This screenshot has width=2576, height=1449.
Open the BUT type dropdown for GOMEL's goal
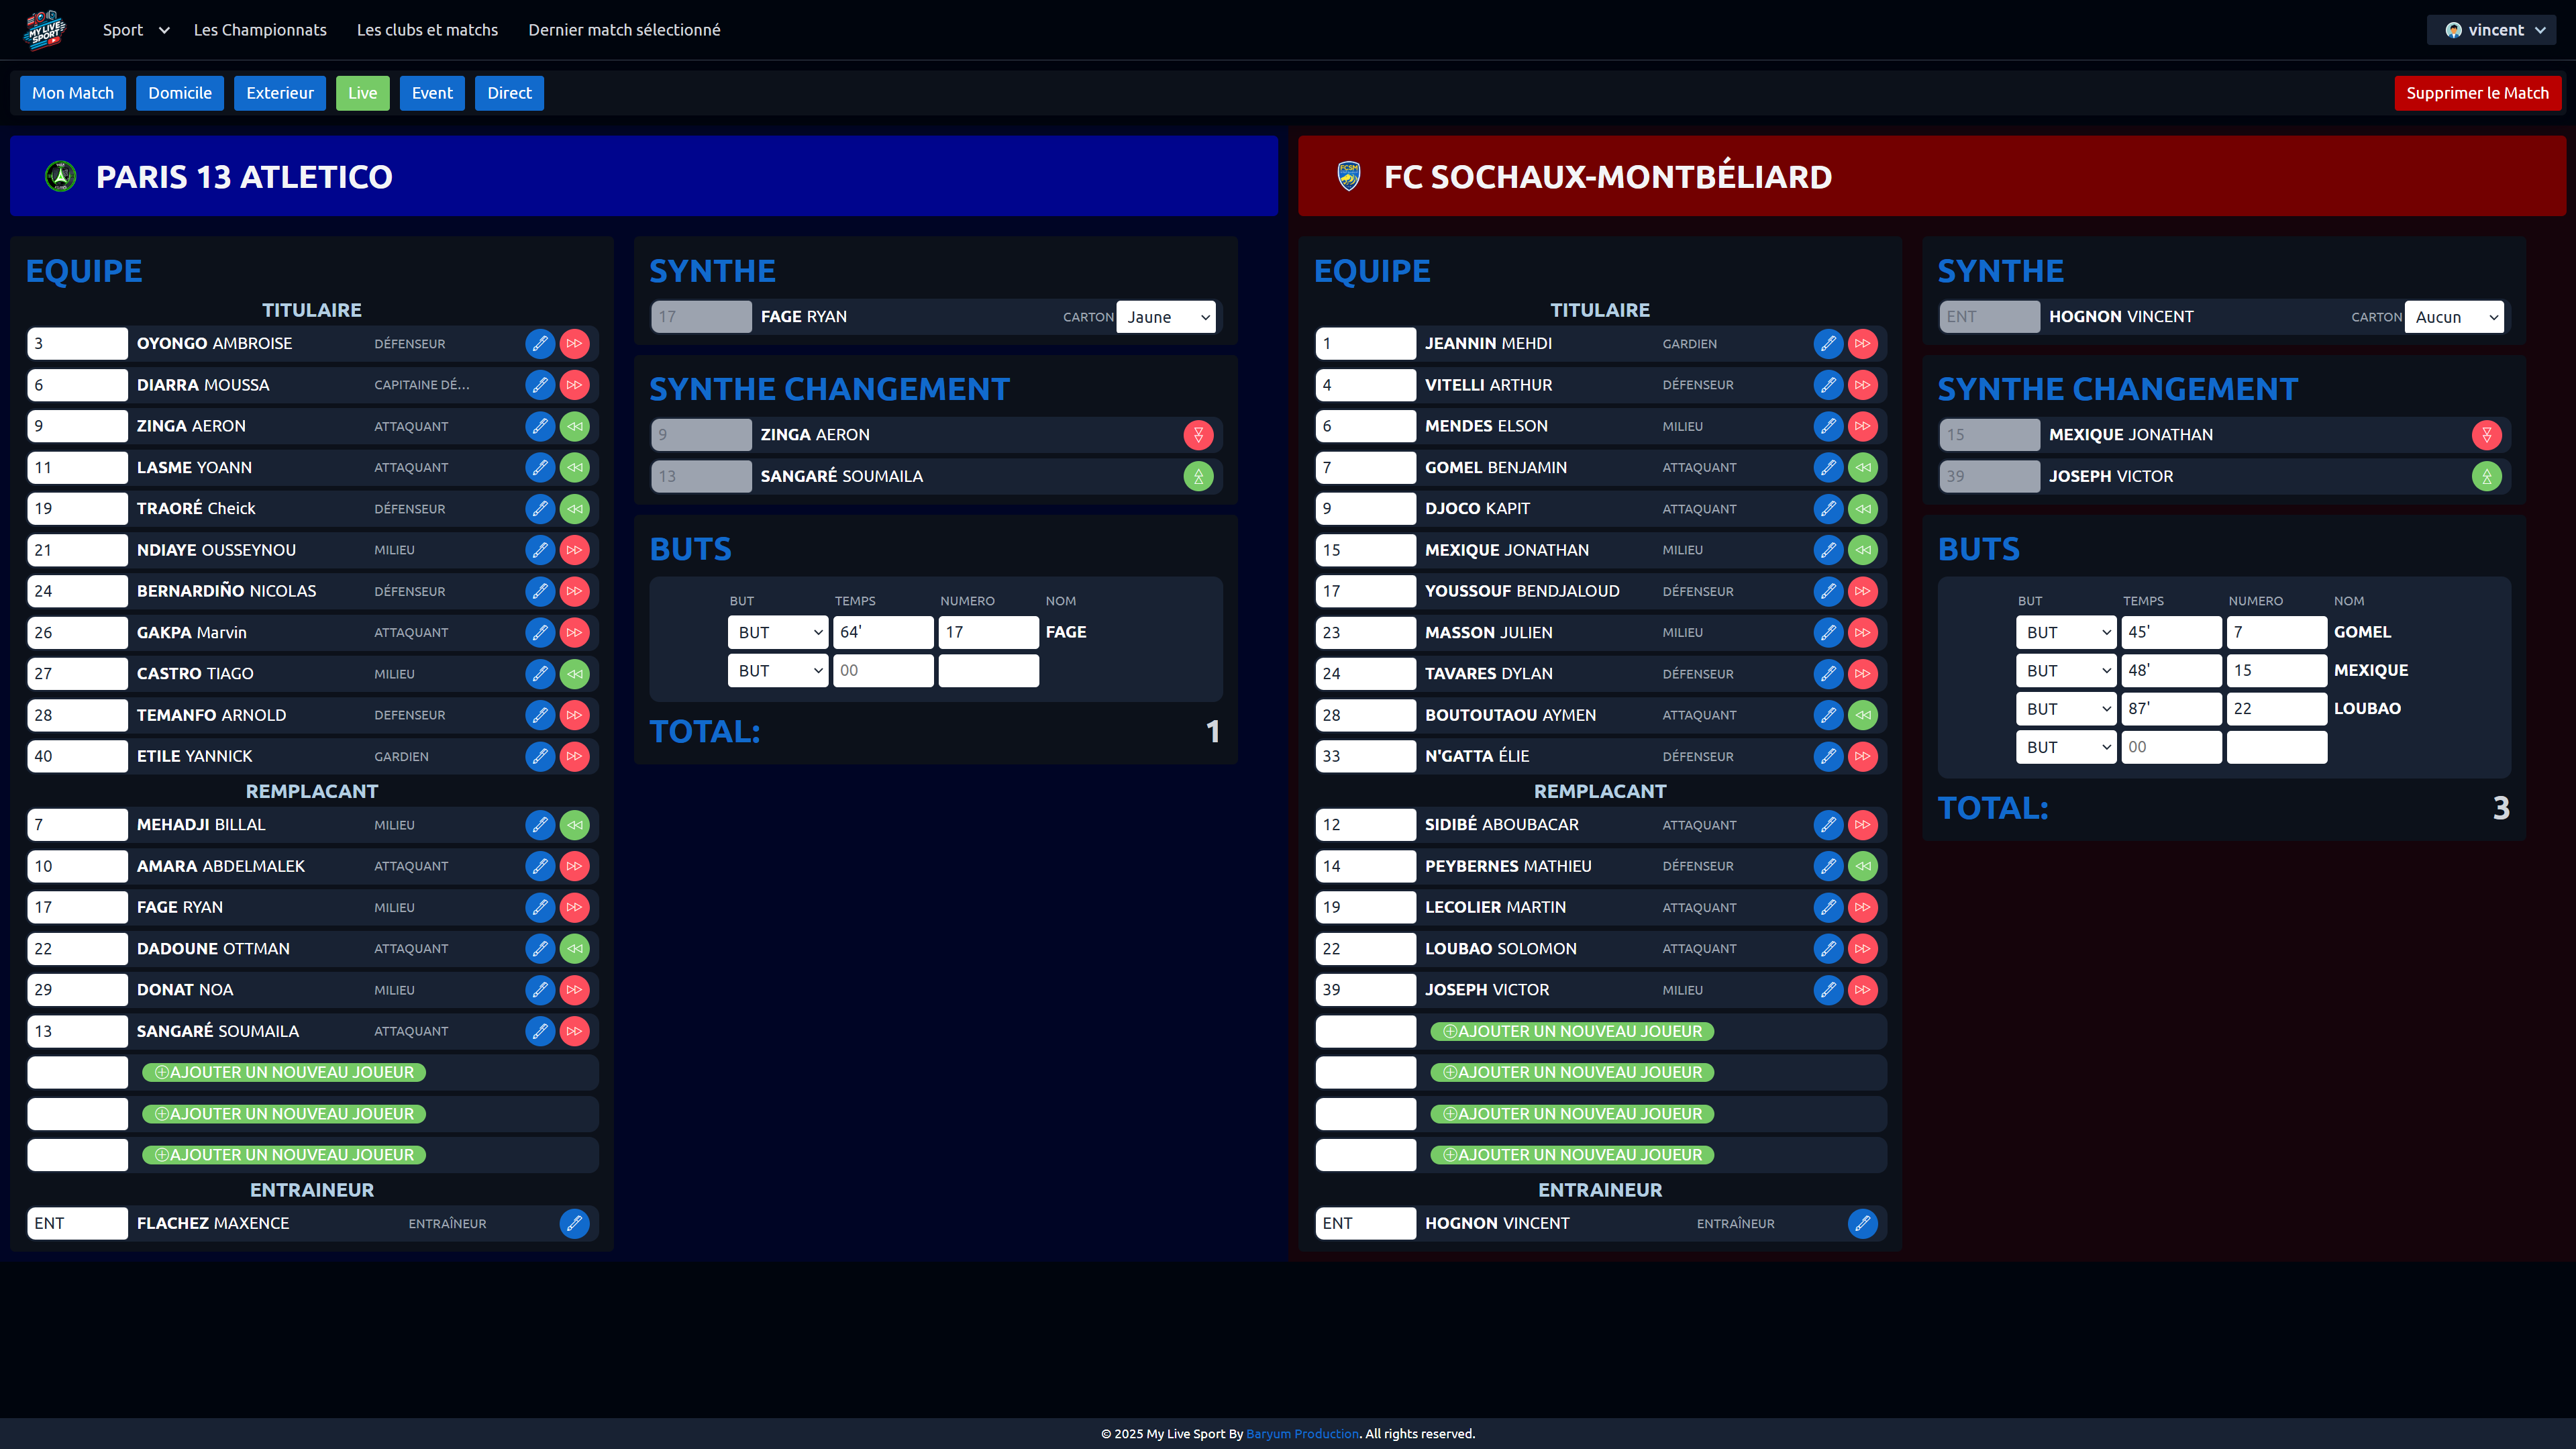(x=2066, y=632)
